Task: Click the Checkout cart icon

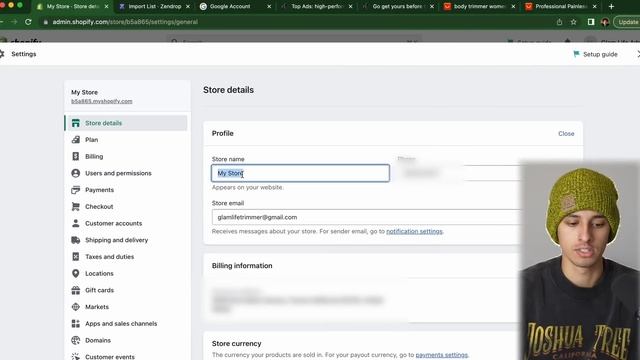Action: click(76, 207)
